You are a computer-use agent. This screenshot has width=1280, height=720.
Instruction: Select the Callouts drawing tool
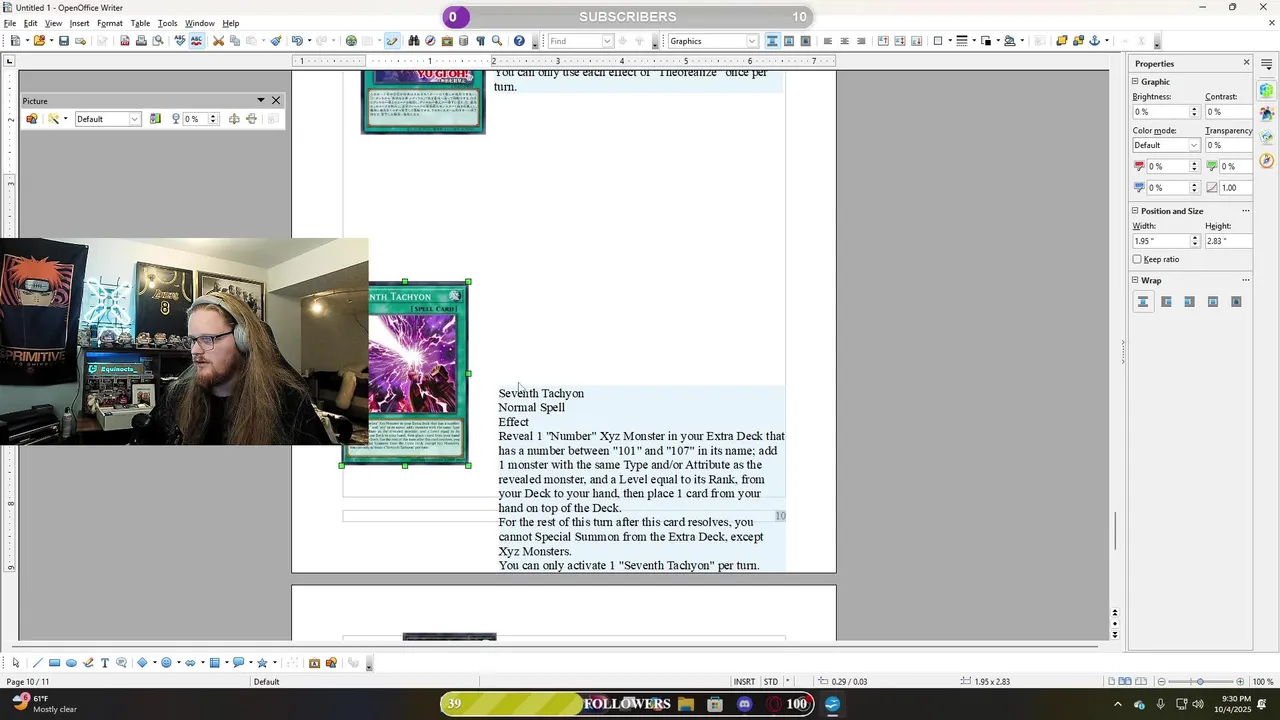[x=121, y=663]
